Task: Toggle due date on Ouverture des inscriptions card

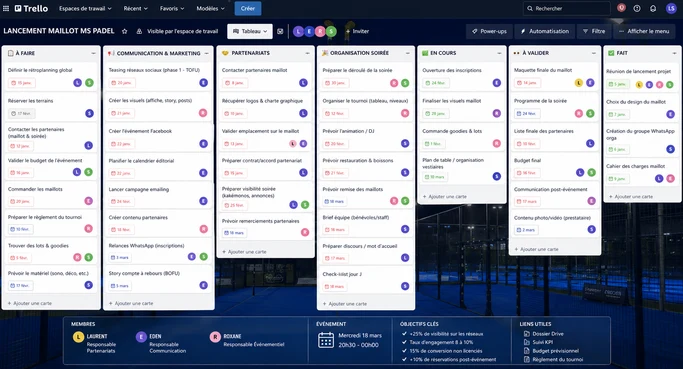Action: [x=436, y=83]
